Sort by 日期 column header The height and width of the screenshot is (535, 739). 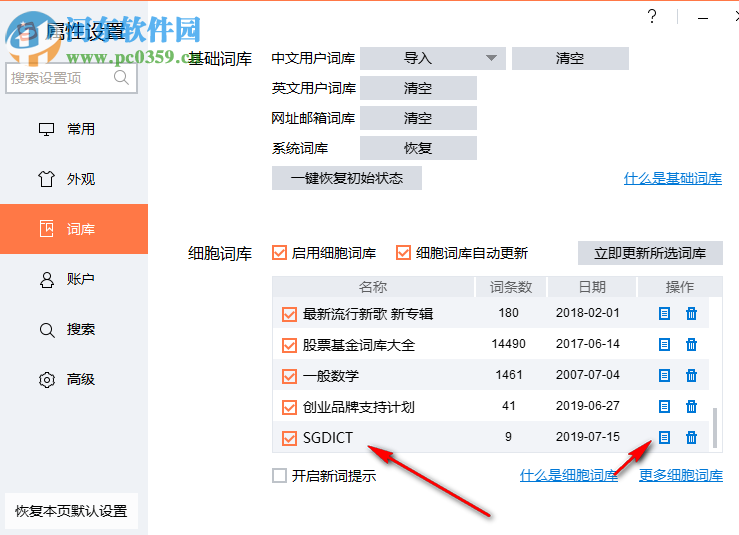tap(592, 287)
